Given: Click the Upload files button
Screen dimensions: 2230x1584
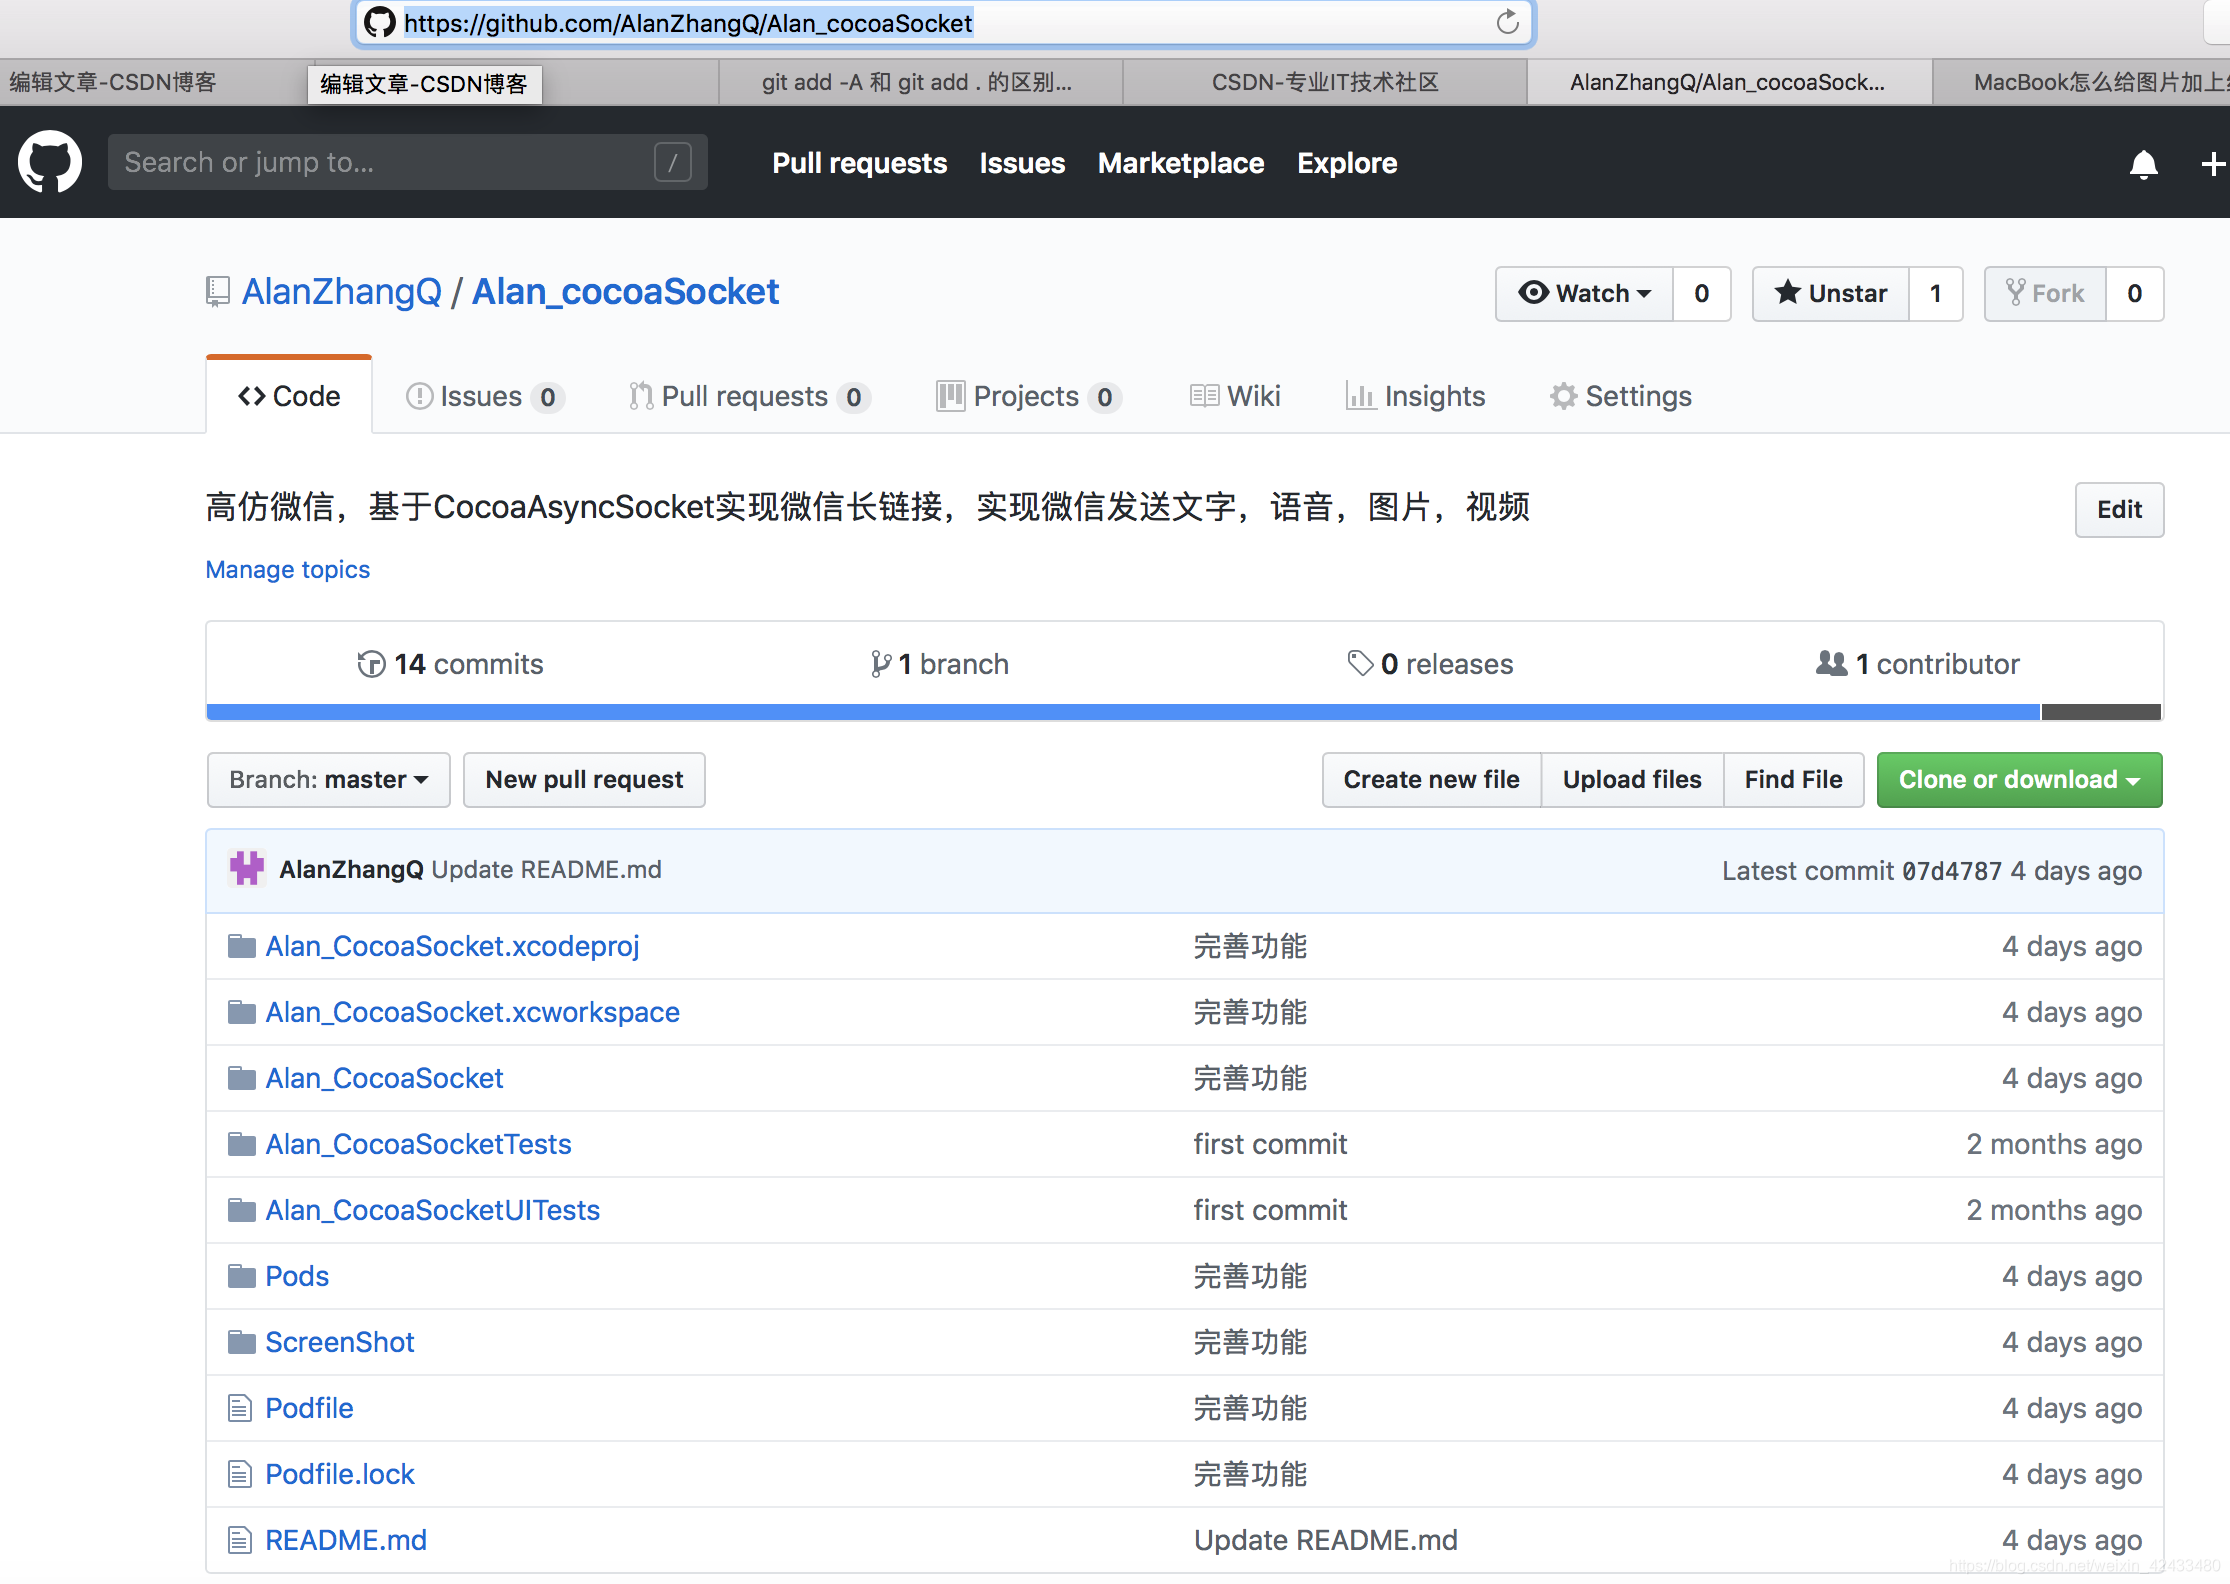Looking at the screenshot, I should point(1632,780).
